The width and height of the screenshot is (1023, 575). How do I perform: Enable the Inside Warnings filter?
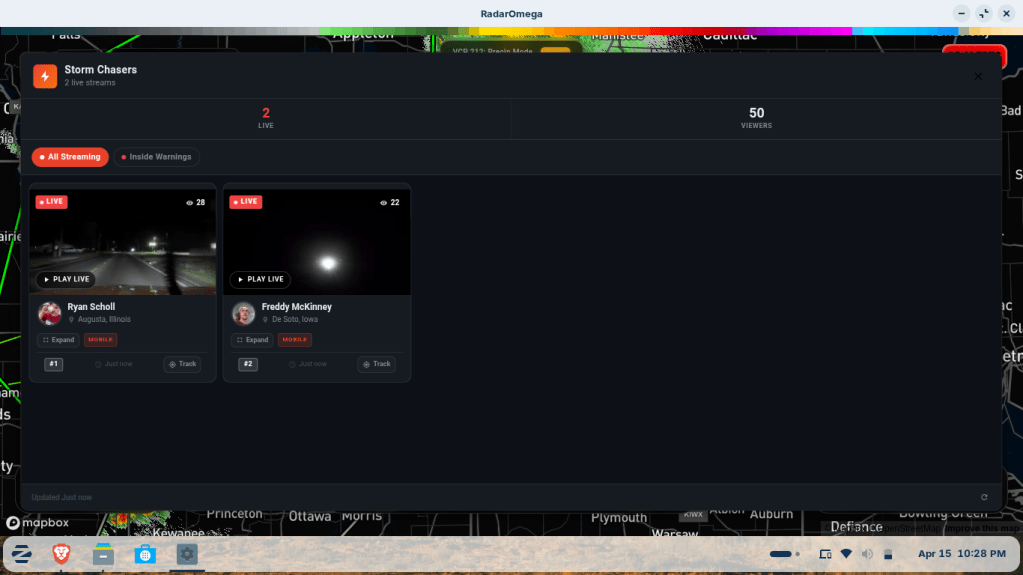click(x=156, y=157)
